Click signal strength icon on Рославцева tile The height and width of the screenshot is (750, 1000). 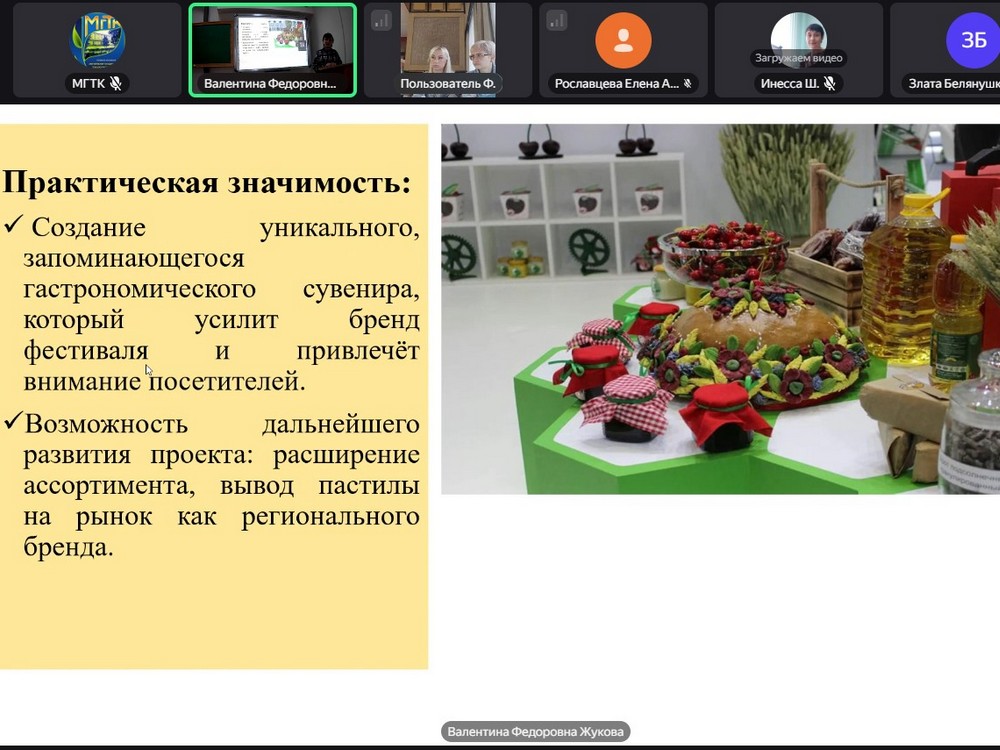tap(557, 20)
